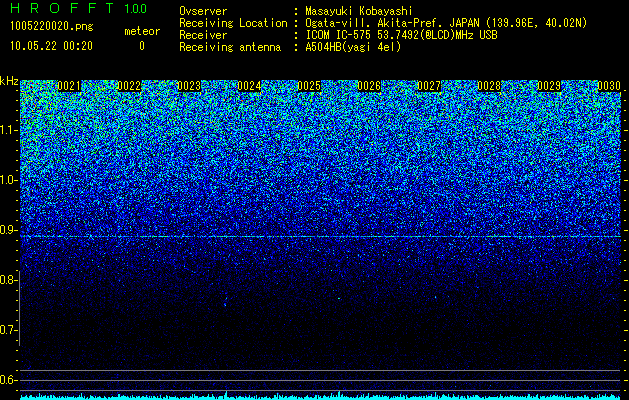The height and width of the screenshot is (400, 629).
Task: Click the 0028 time marker
Action: point(489,86)
